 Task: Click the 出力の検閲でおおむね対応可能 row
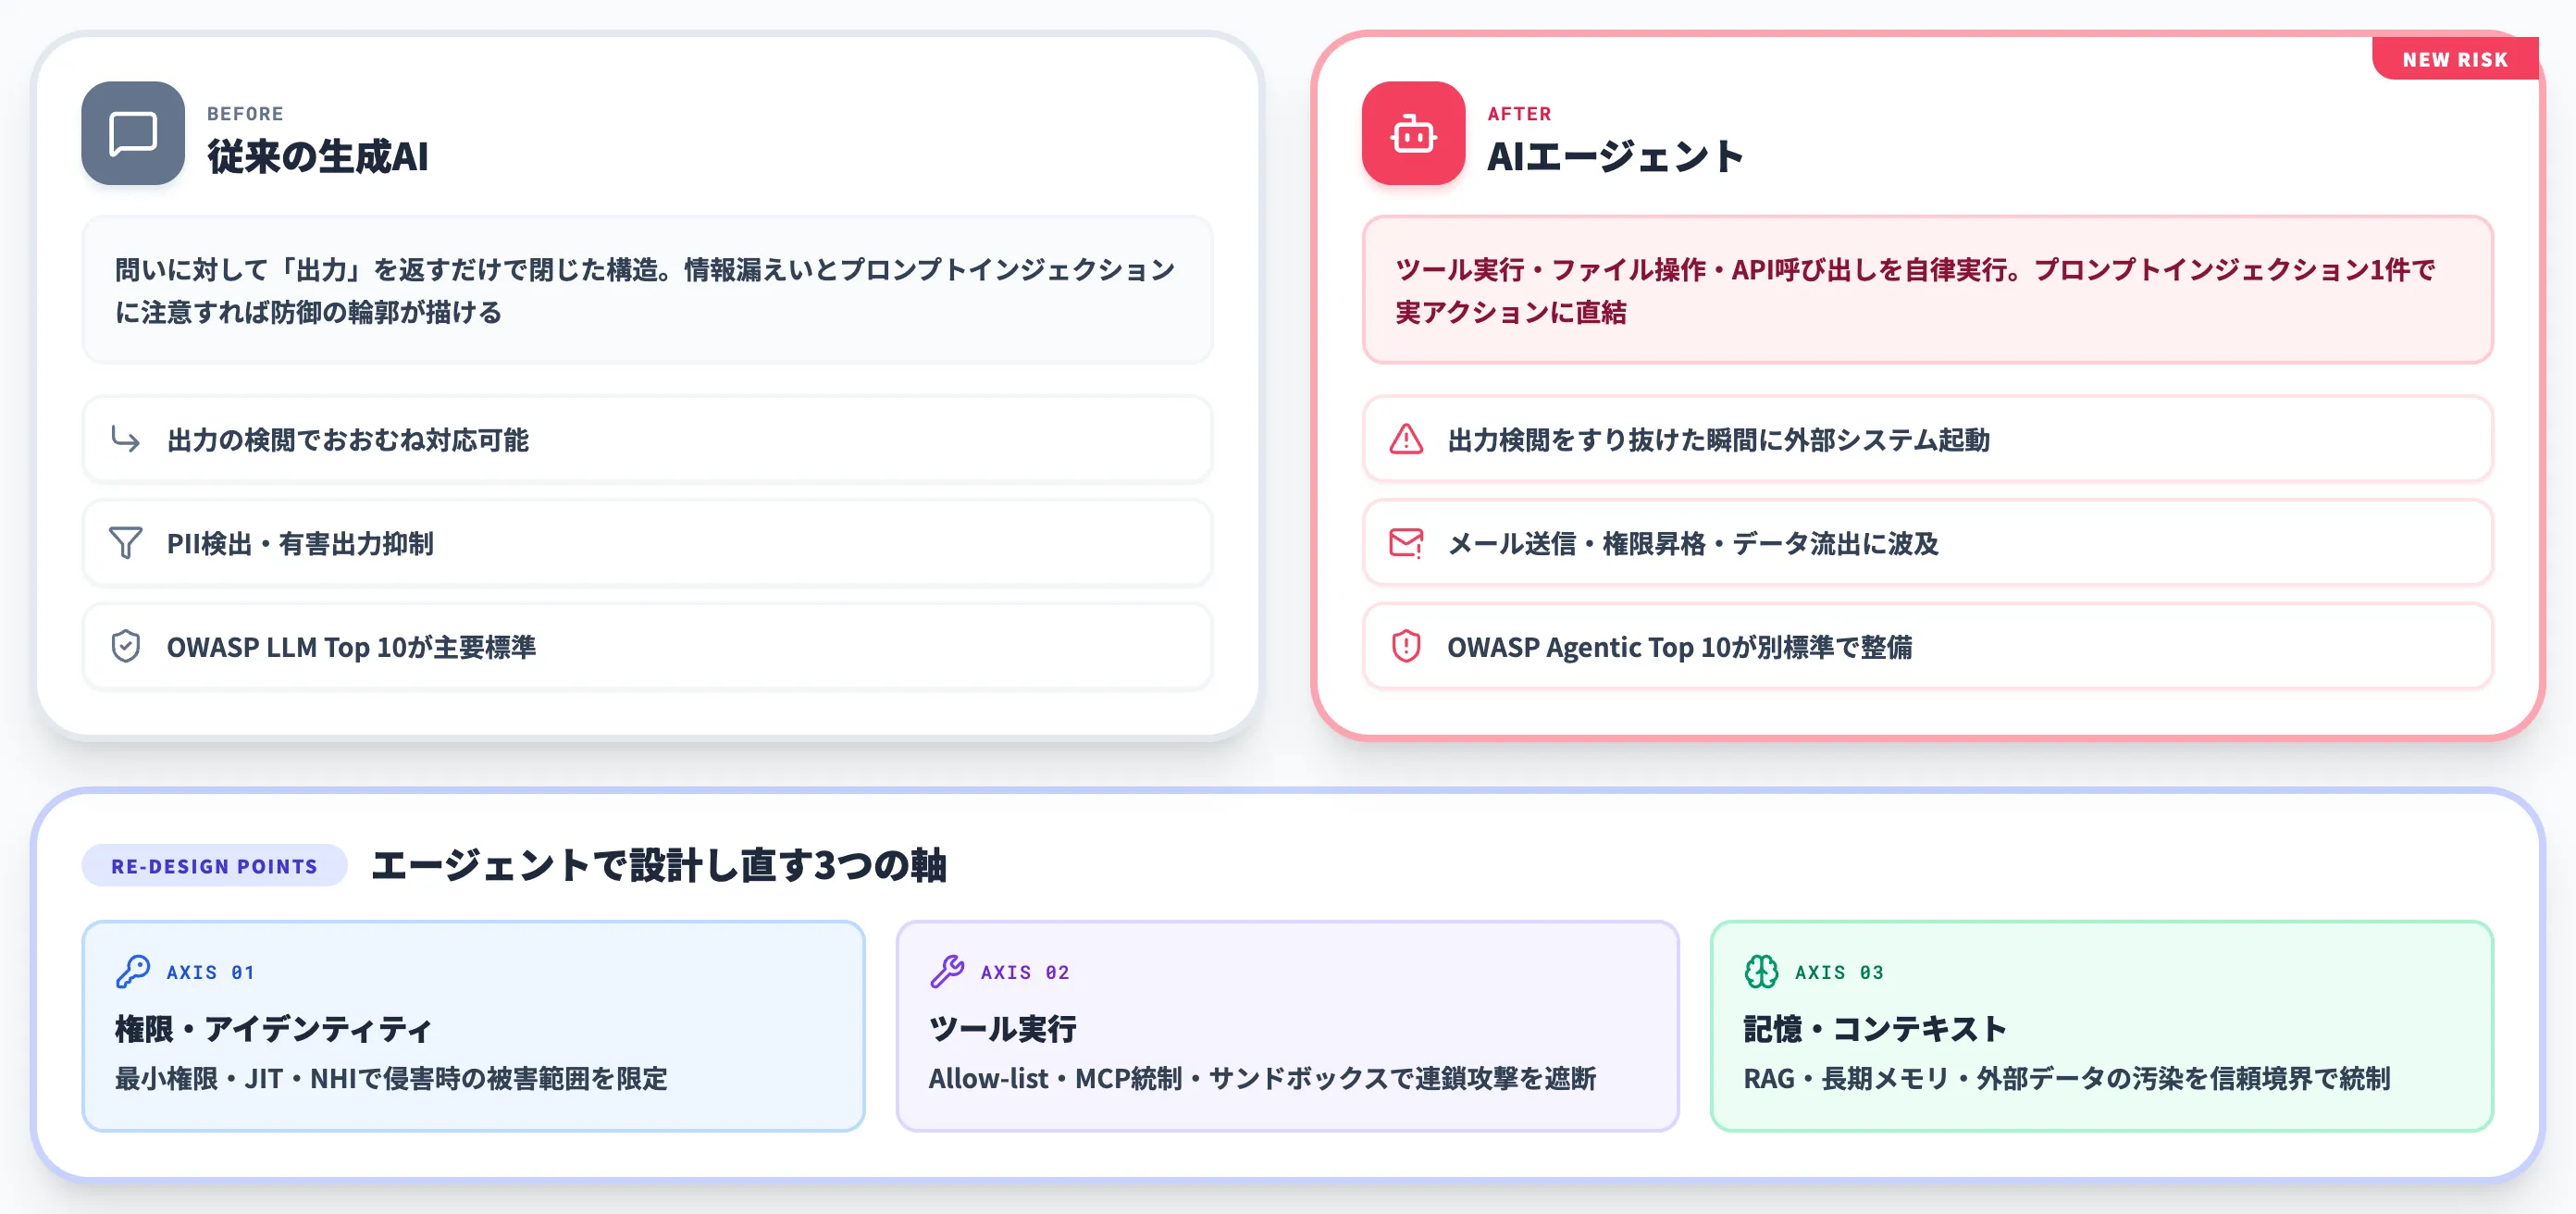[x=647, y=439]
